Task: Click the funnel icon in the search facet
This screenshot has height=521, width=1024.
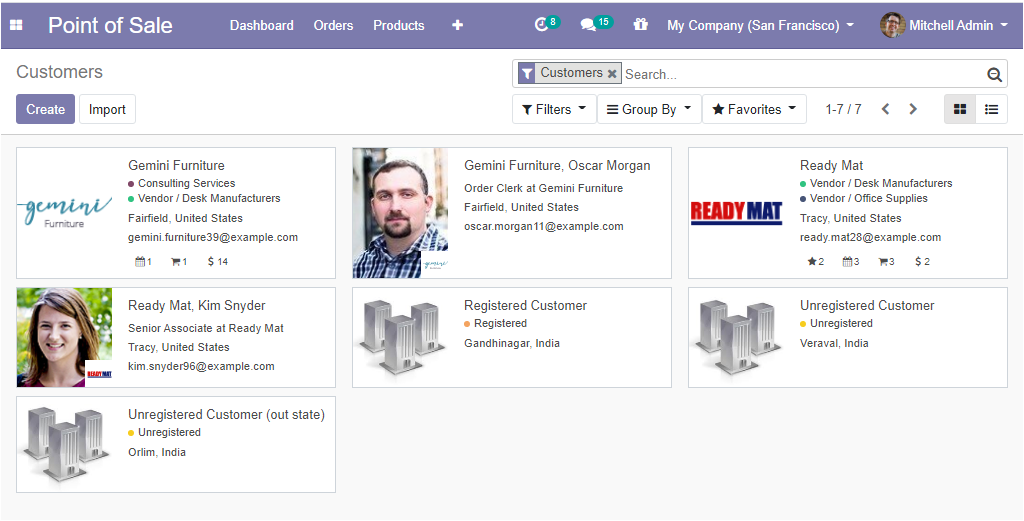Action: click(527, 73)
